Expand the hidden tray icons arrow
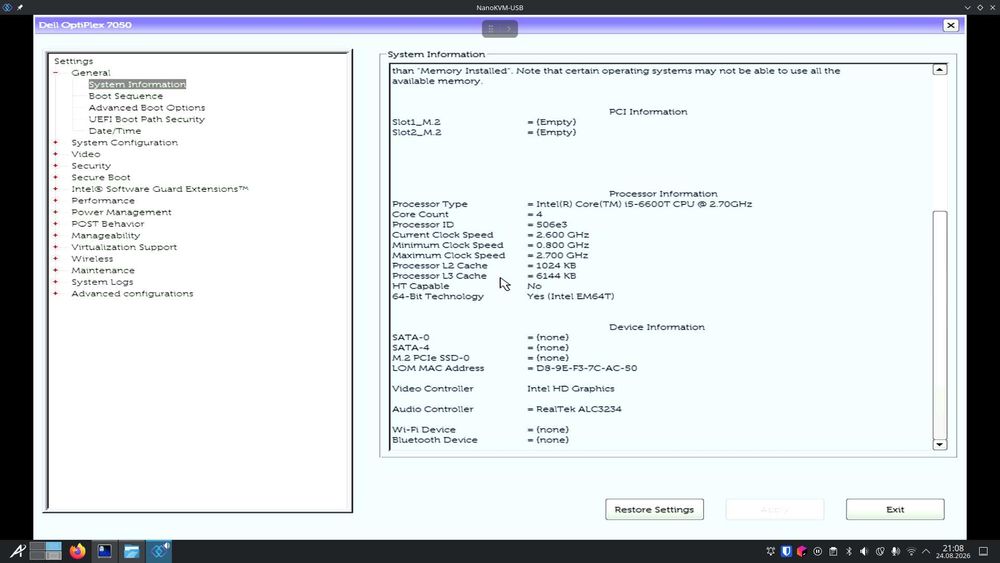The image size is (1000, 563). [926, 552]
